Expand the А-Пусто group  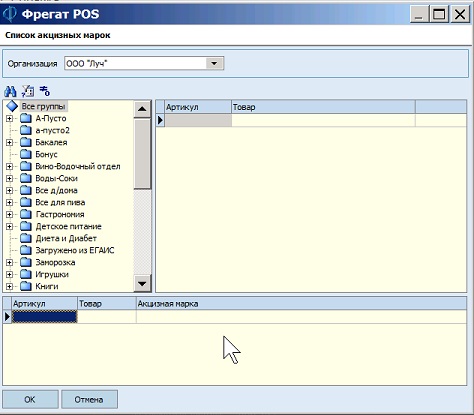9,118
